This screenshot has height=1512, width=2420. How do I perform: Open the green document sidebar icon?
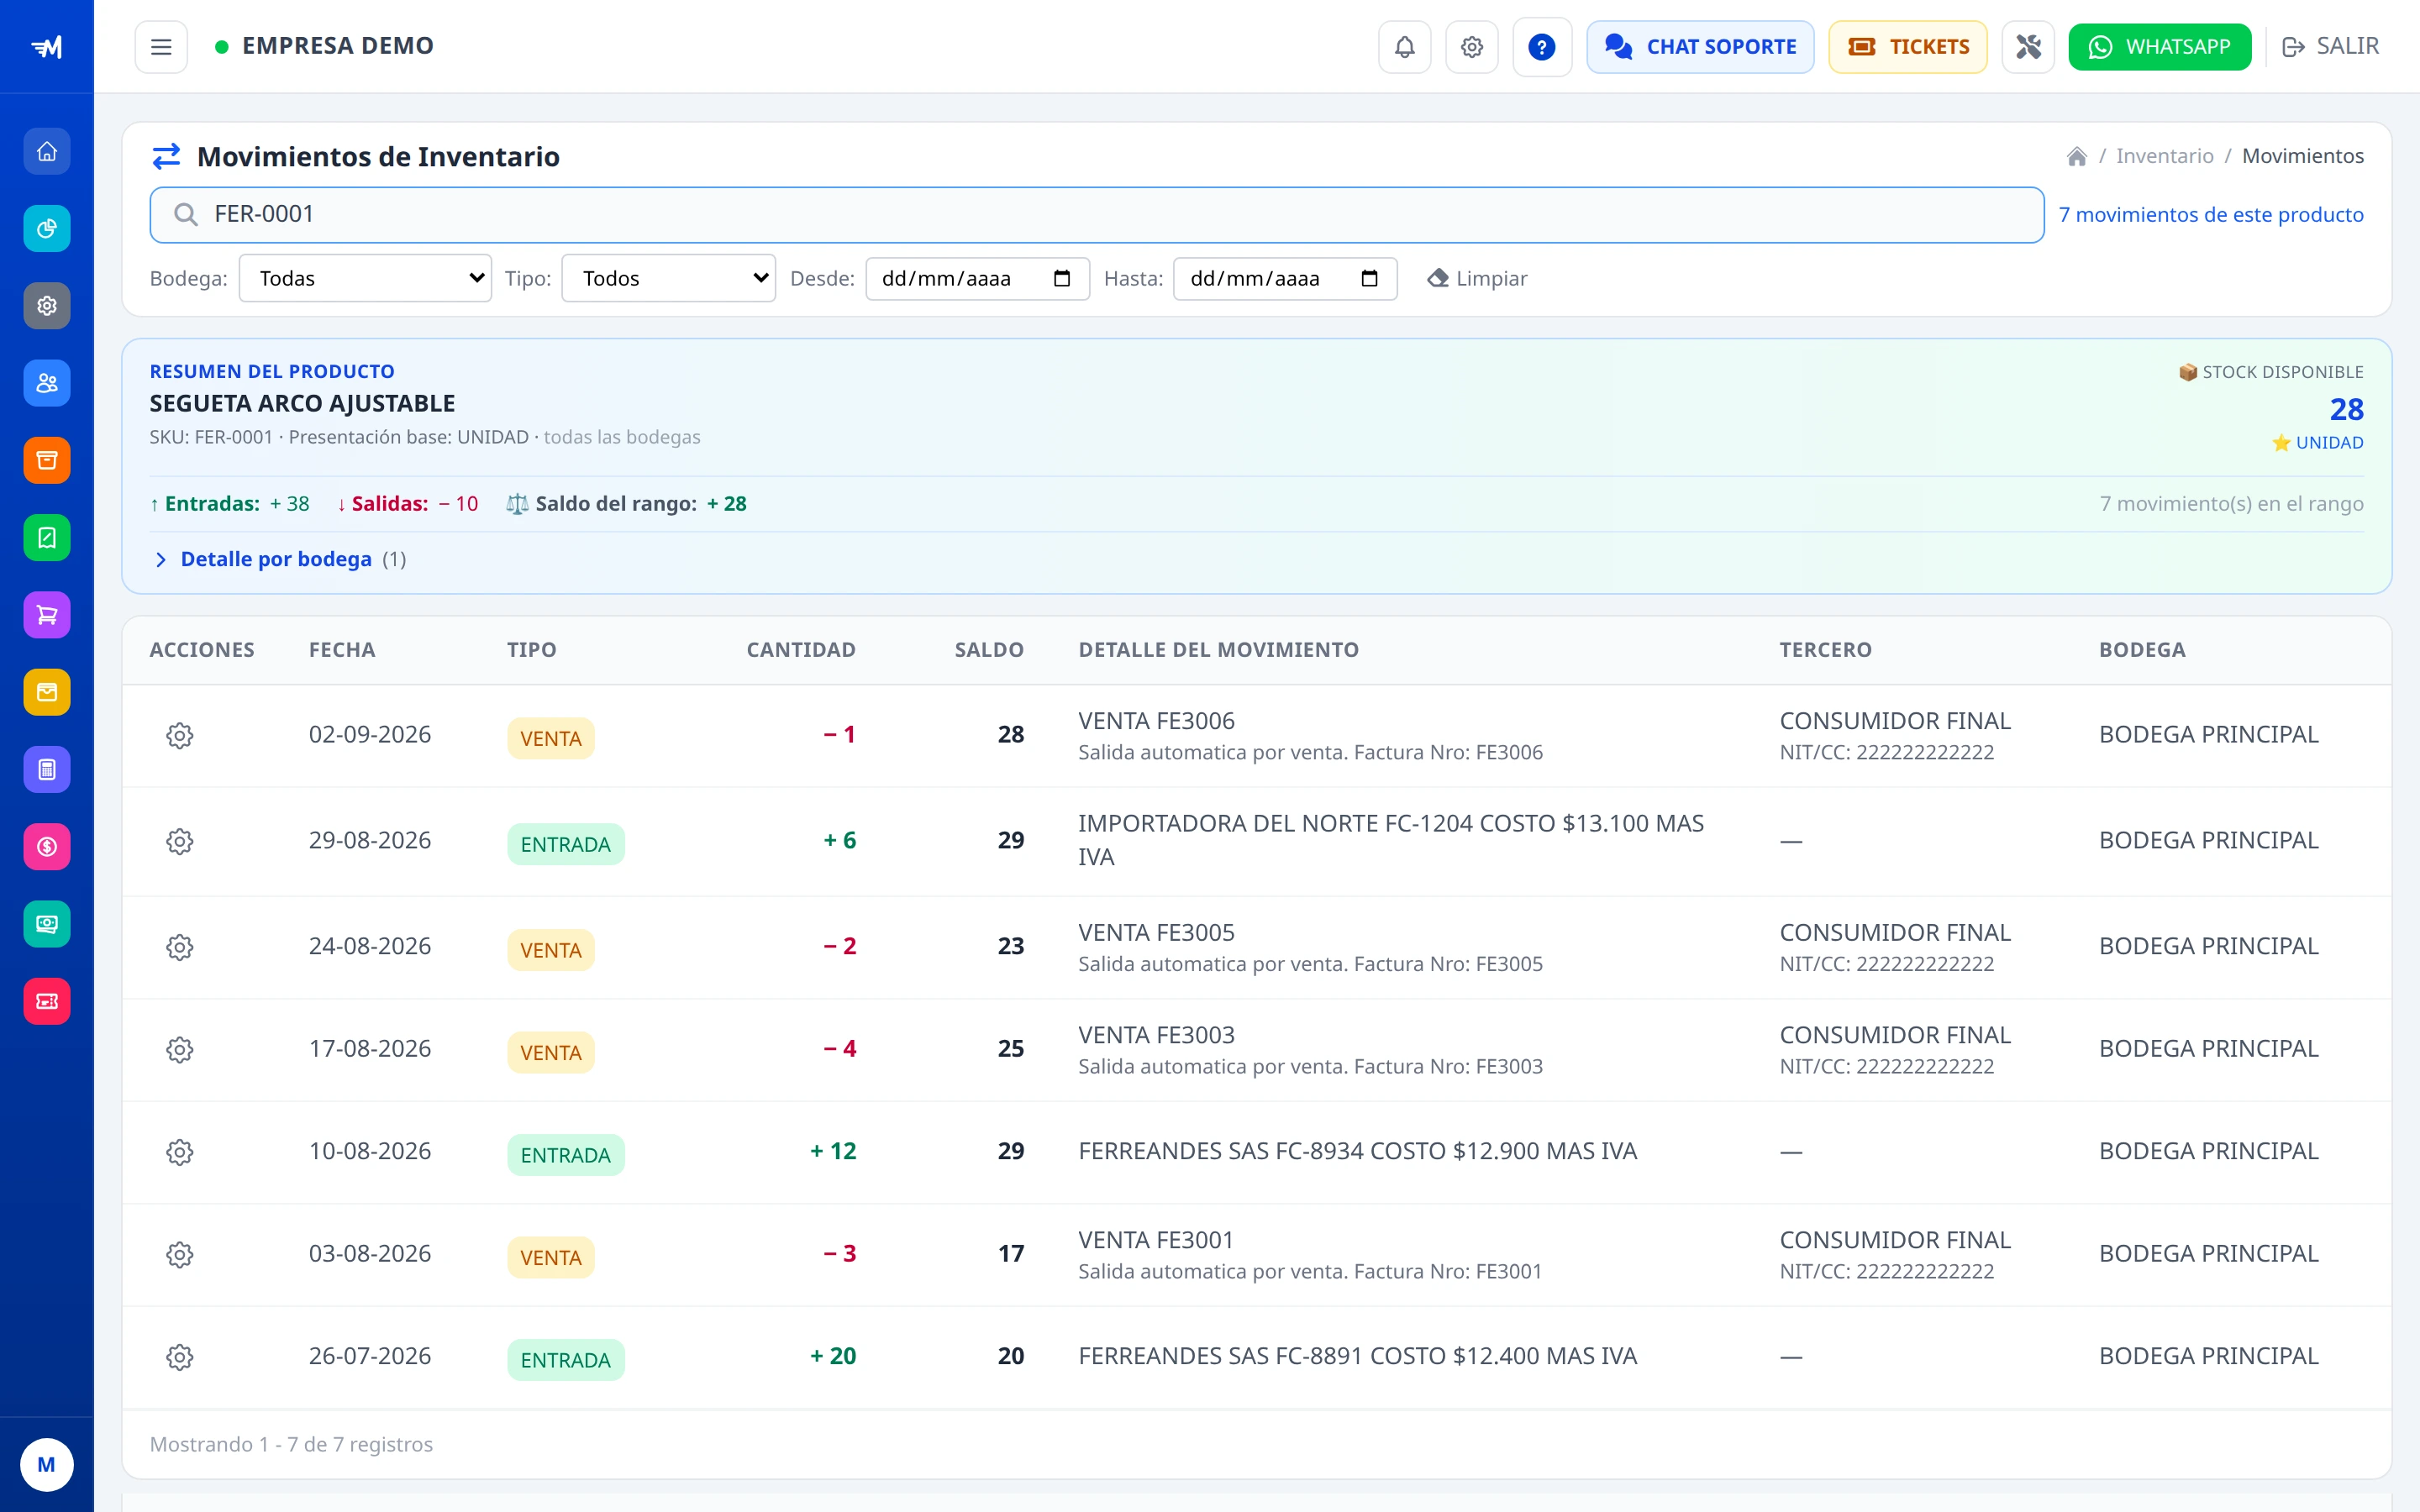[x=47, y=538]
